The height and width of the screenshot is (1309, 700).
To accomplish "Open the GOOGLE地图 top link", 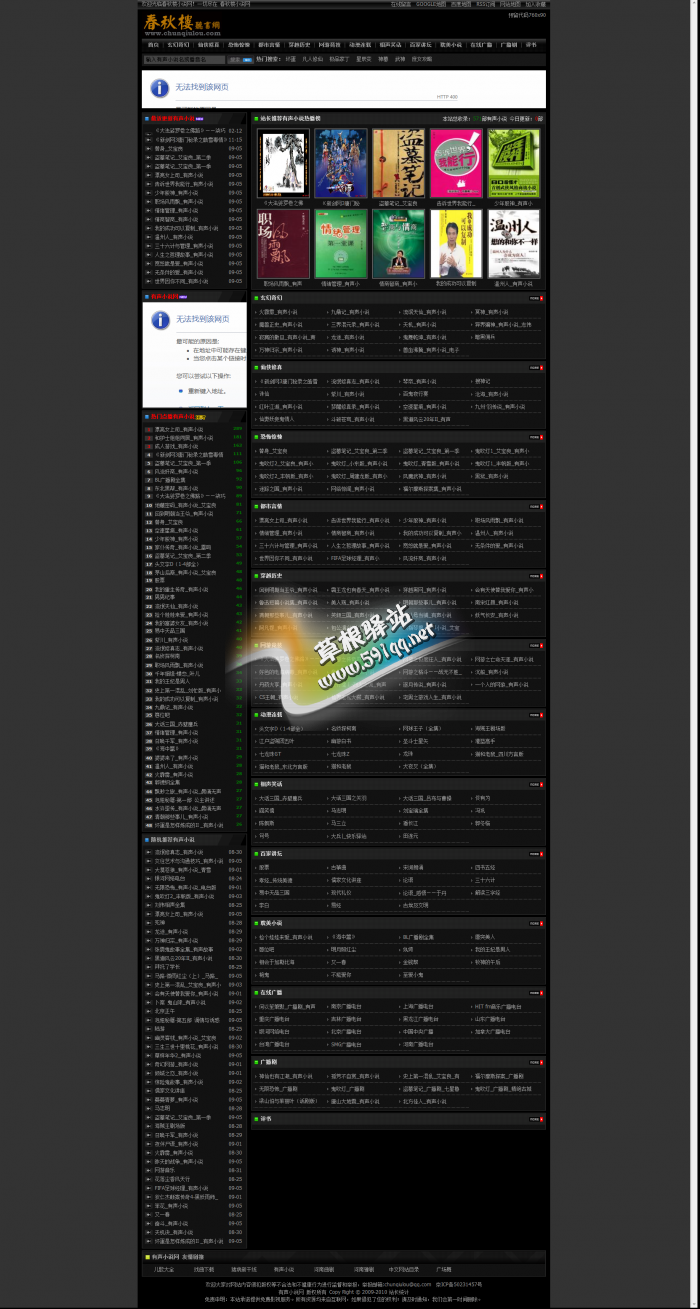I will pyautogui.click(x=430, y=4).
